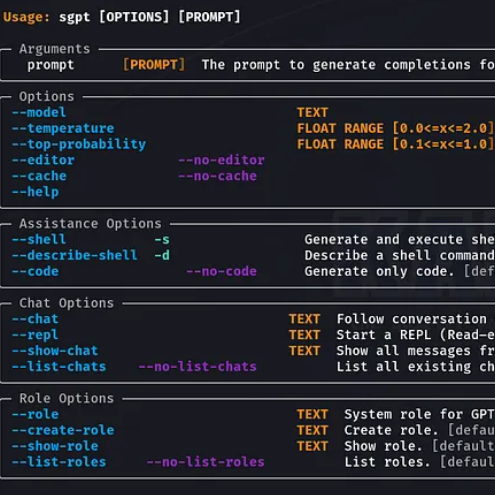
Task: Click 'Describe a shell command' description
Action: tap(399, 256)
